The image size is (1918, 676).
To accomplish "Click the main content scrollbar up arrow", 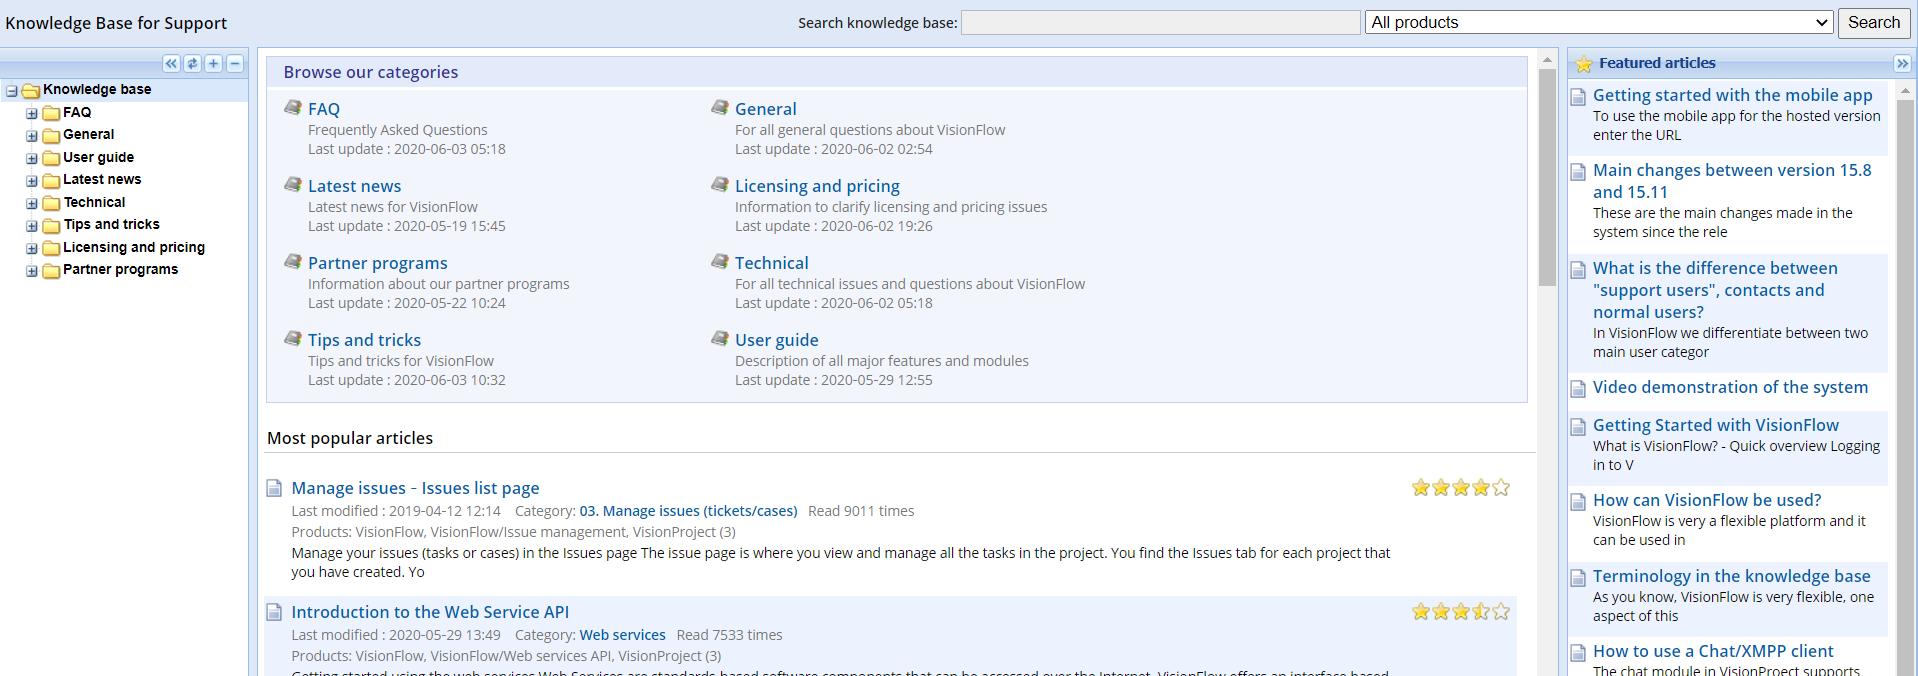I will point(1547,59).
